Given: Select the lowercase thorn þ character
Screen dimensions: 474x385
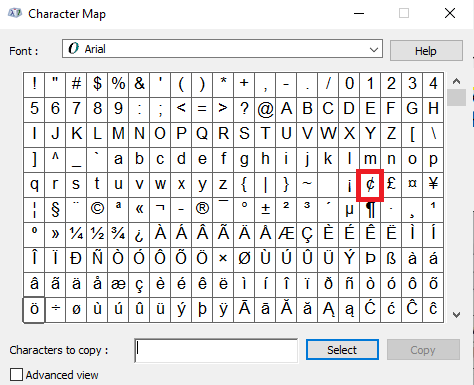Looking at the screenshot, I should (202, 310).
